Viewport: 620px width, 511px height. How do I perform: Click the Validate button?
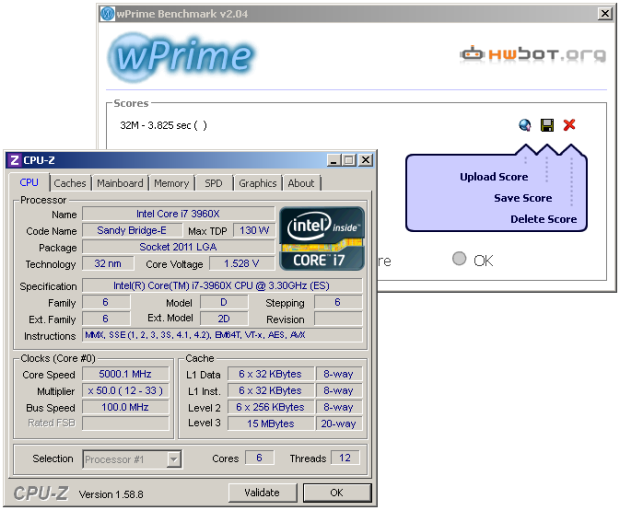262,492
